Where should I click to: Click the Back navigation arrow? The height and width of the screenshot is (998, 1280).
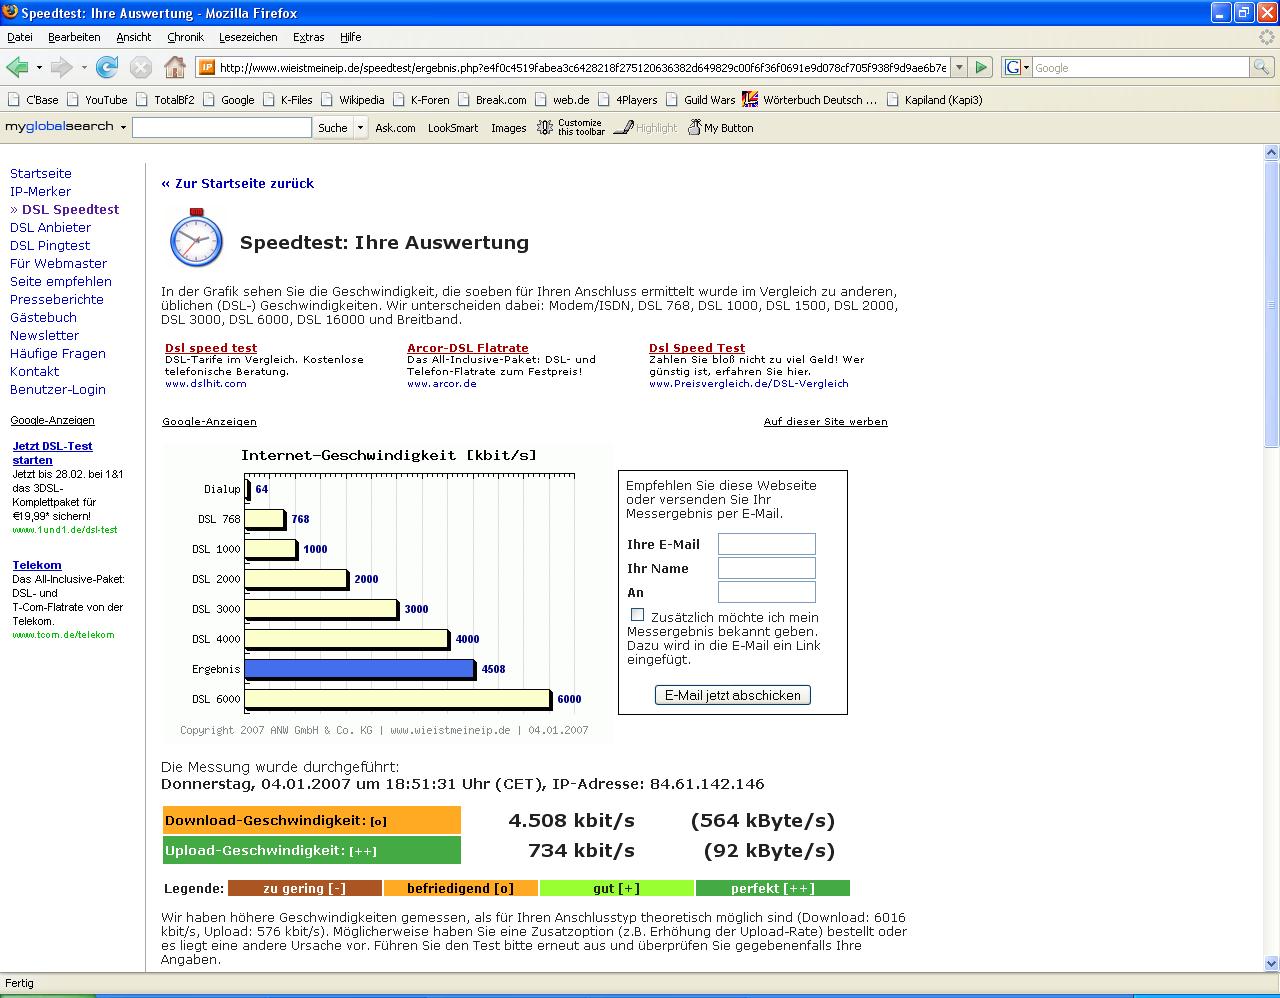(x=17, y=67)
